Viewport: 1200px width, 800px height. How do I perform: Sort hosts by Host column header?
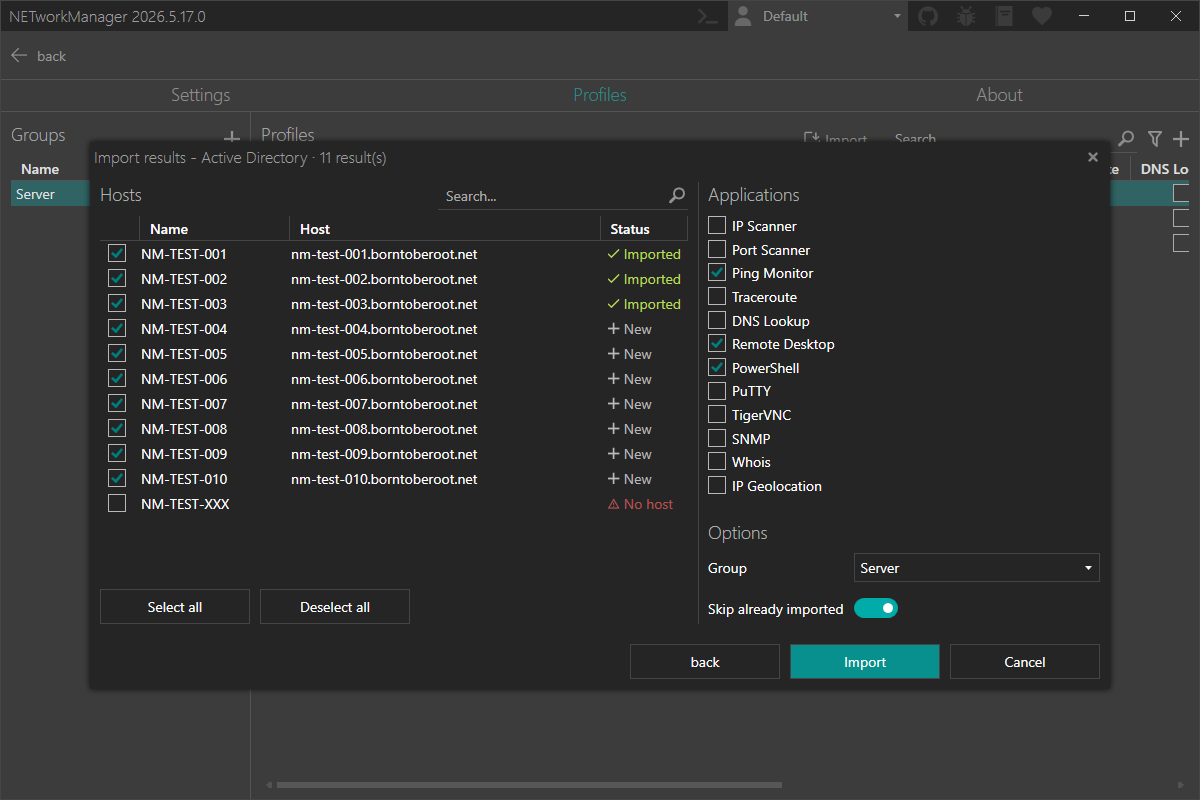click(445, 229)
